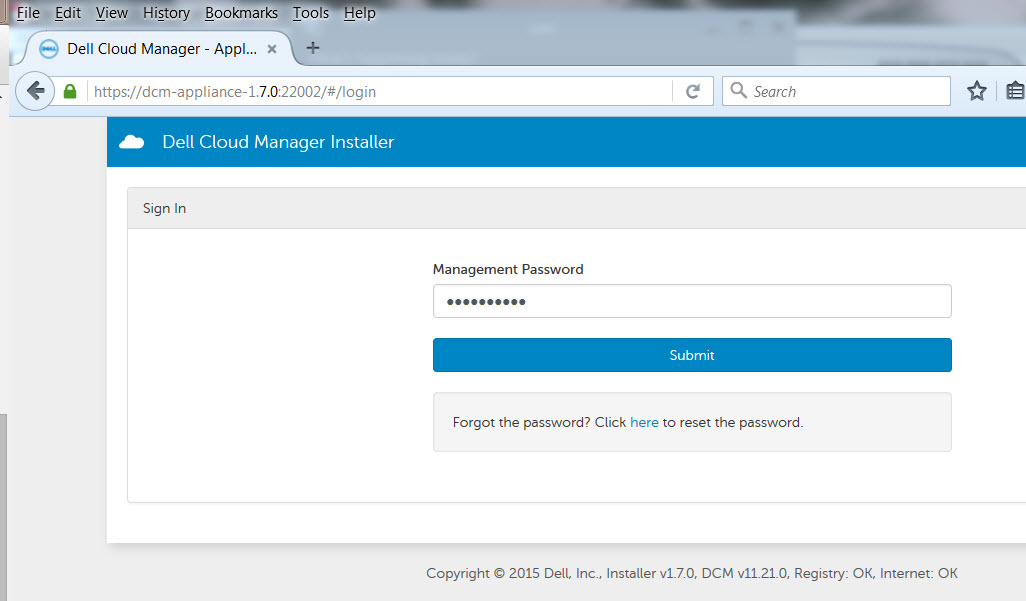Screen dimensions: 1026x601
Task: Open a new tab with the plus button
Action: [313, 48]
